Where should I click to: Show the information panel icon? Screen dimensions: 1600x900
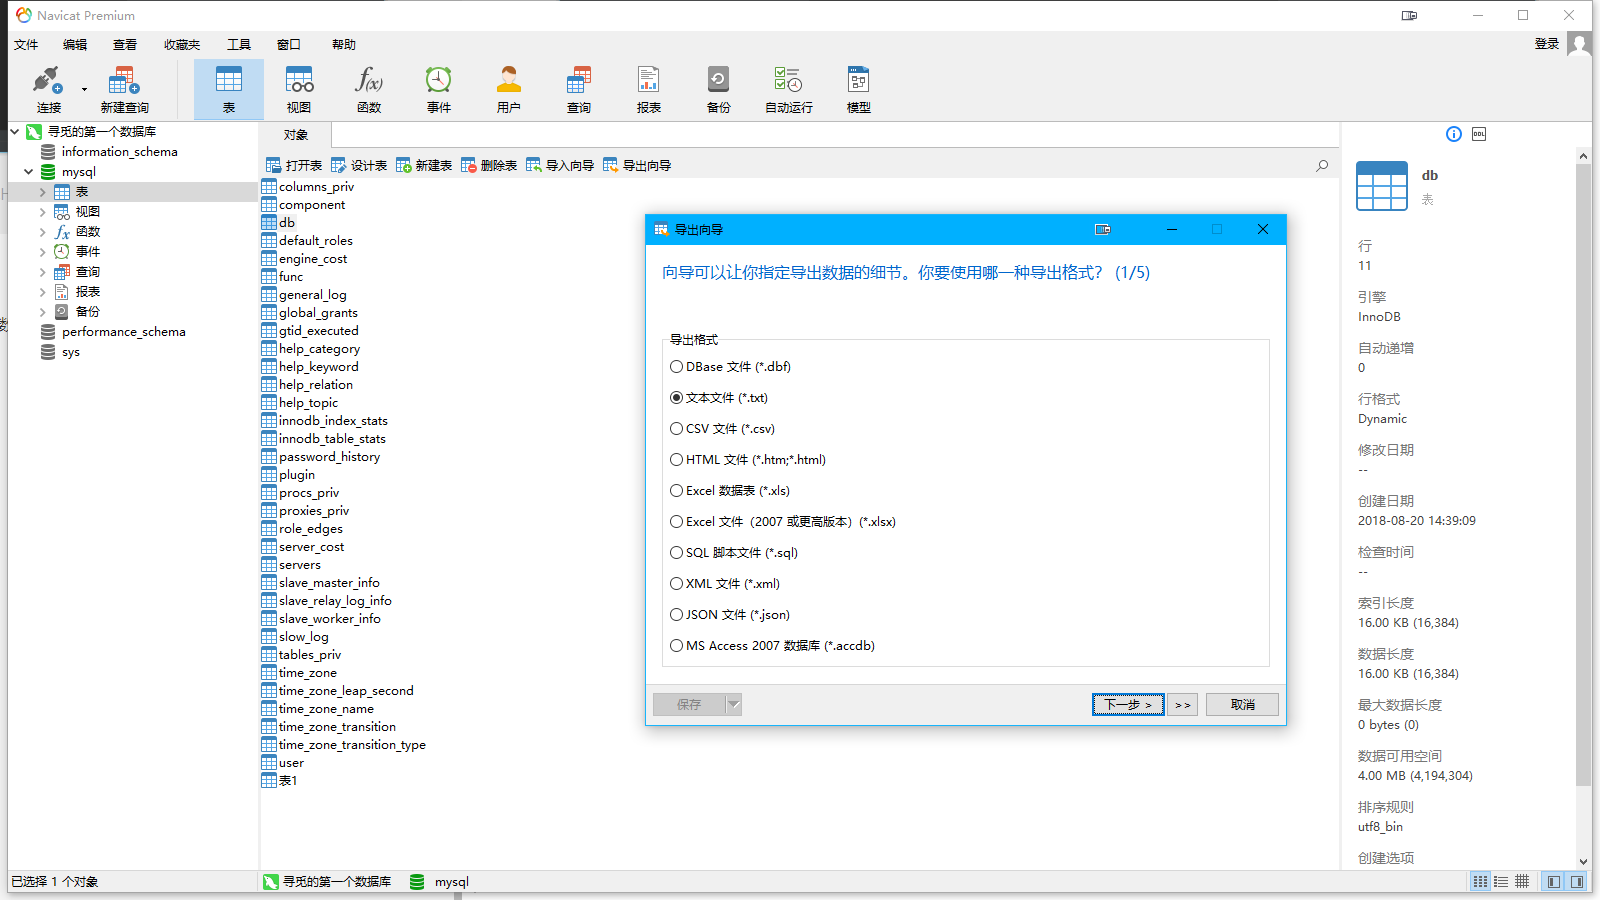click(1454, 134)
